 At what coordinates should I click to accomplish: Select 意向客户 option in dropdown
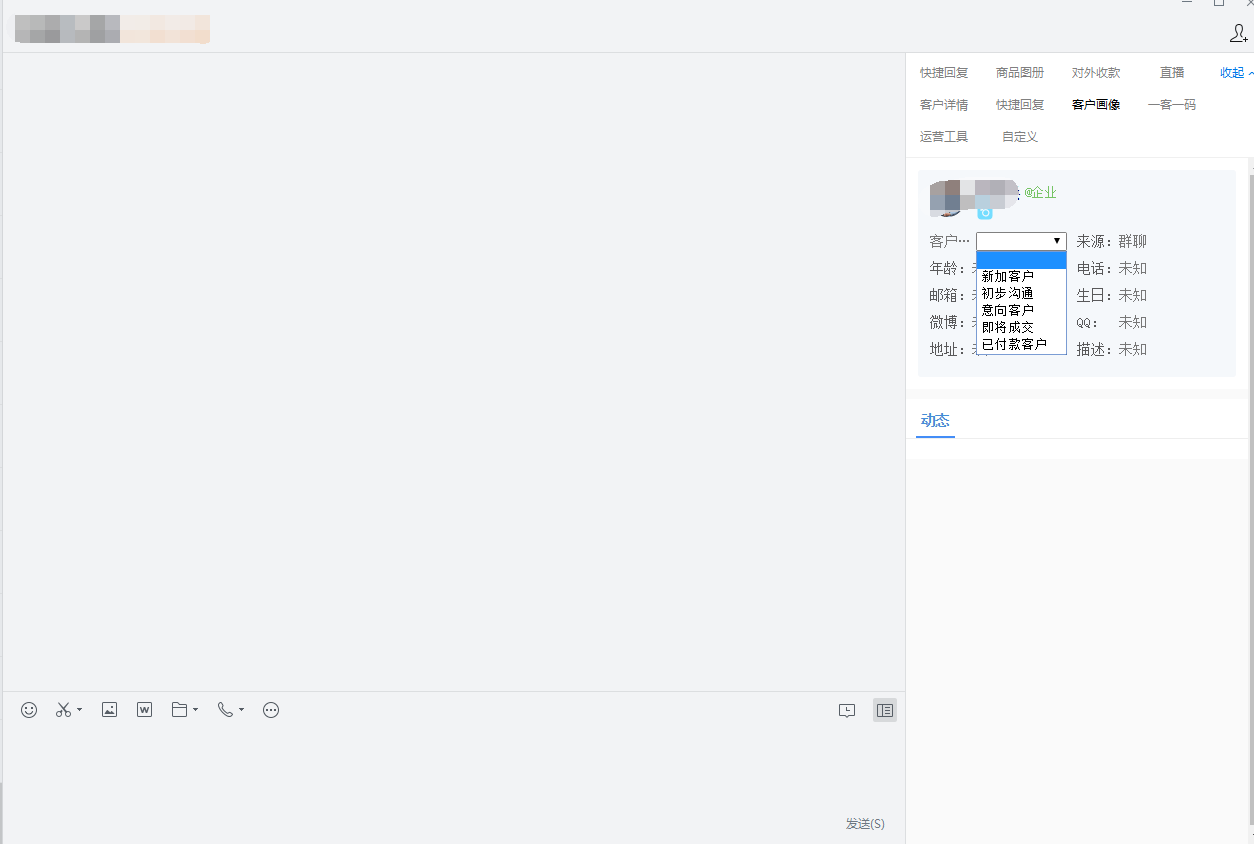1008,311
